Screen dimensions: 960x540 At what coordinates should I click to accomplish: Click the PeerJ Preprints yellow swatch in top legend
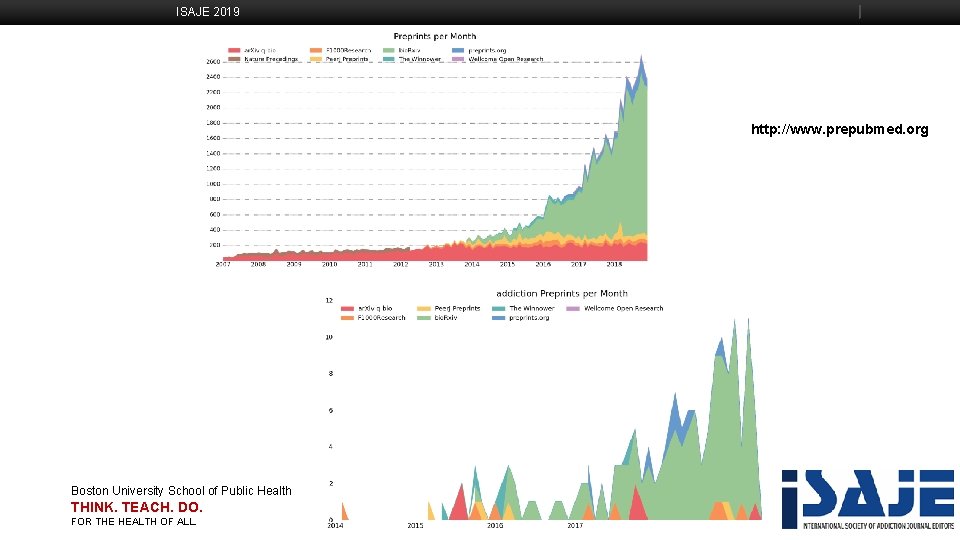pos(315,59)
